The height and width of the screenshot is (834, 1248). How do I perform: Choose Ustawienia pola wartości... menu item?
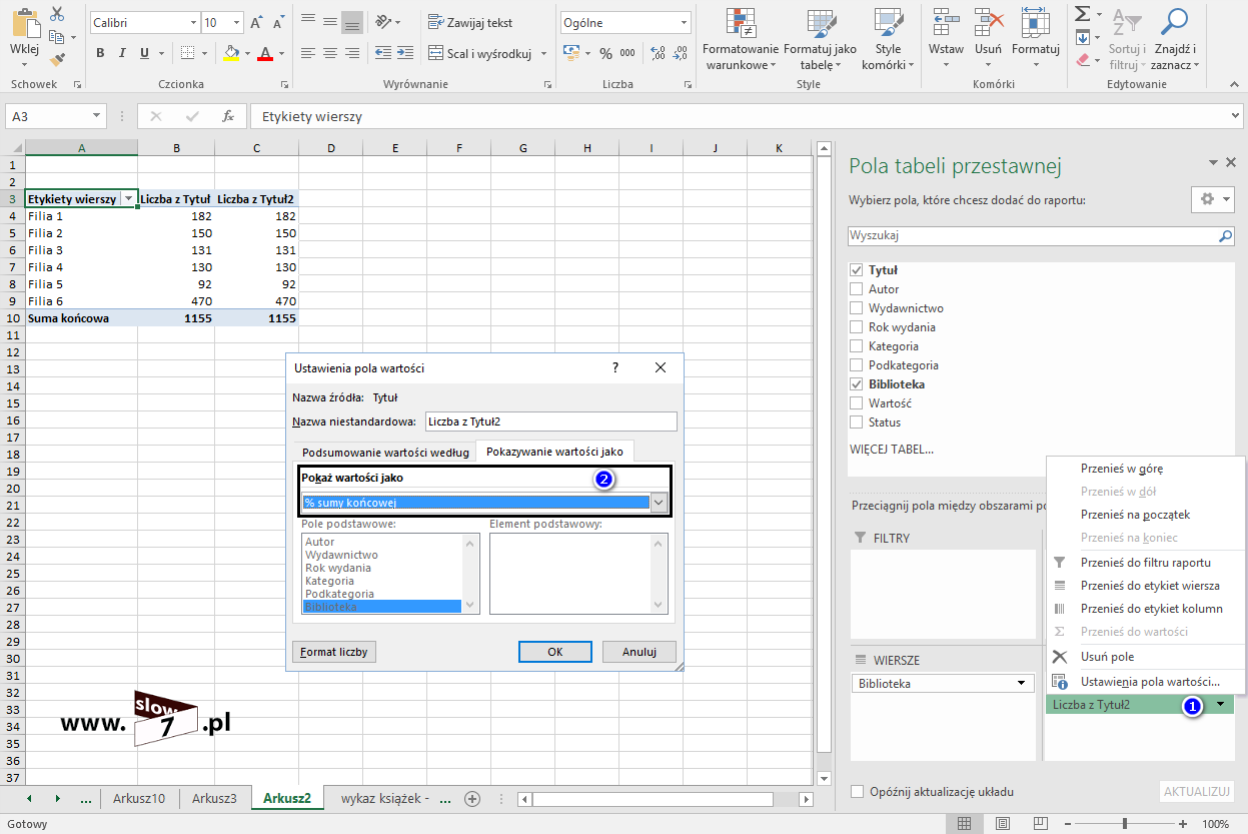pos(1146,681)
